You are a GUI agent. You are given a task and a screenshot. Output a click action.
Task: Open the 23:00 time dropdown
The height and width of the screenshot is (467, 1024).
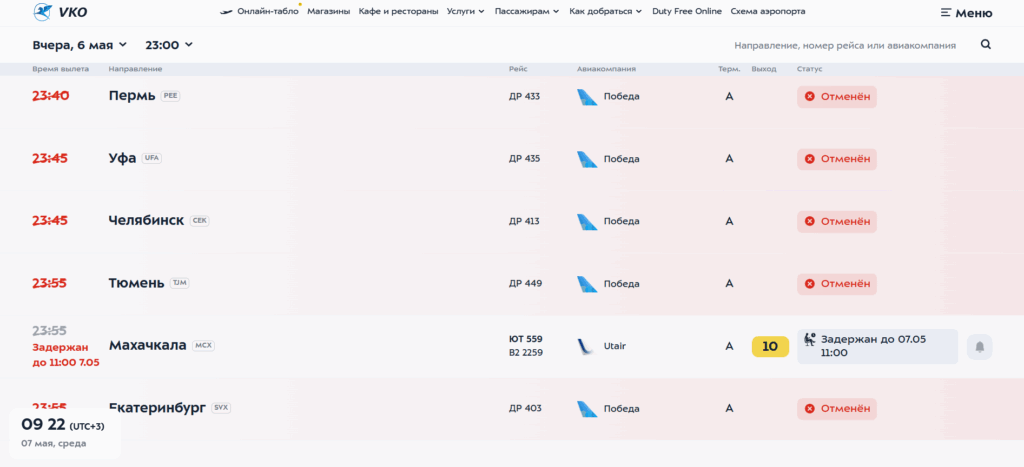pyautogui.click(x=169, y=45)
